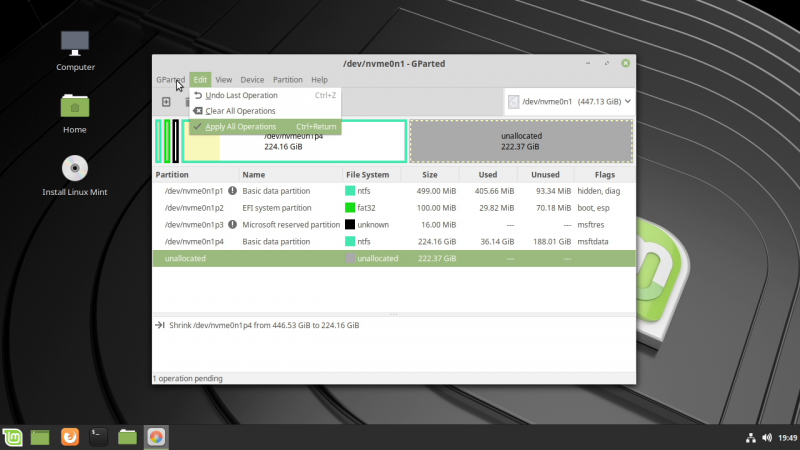The image size is (800, 450).
Task: Click the 'hidden, diag' flags cell
Action: pyautogui.click(x=599, y=191)
